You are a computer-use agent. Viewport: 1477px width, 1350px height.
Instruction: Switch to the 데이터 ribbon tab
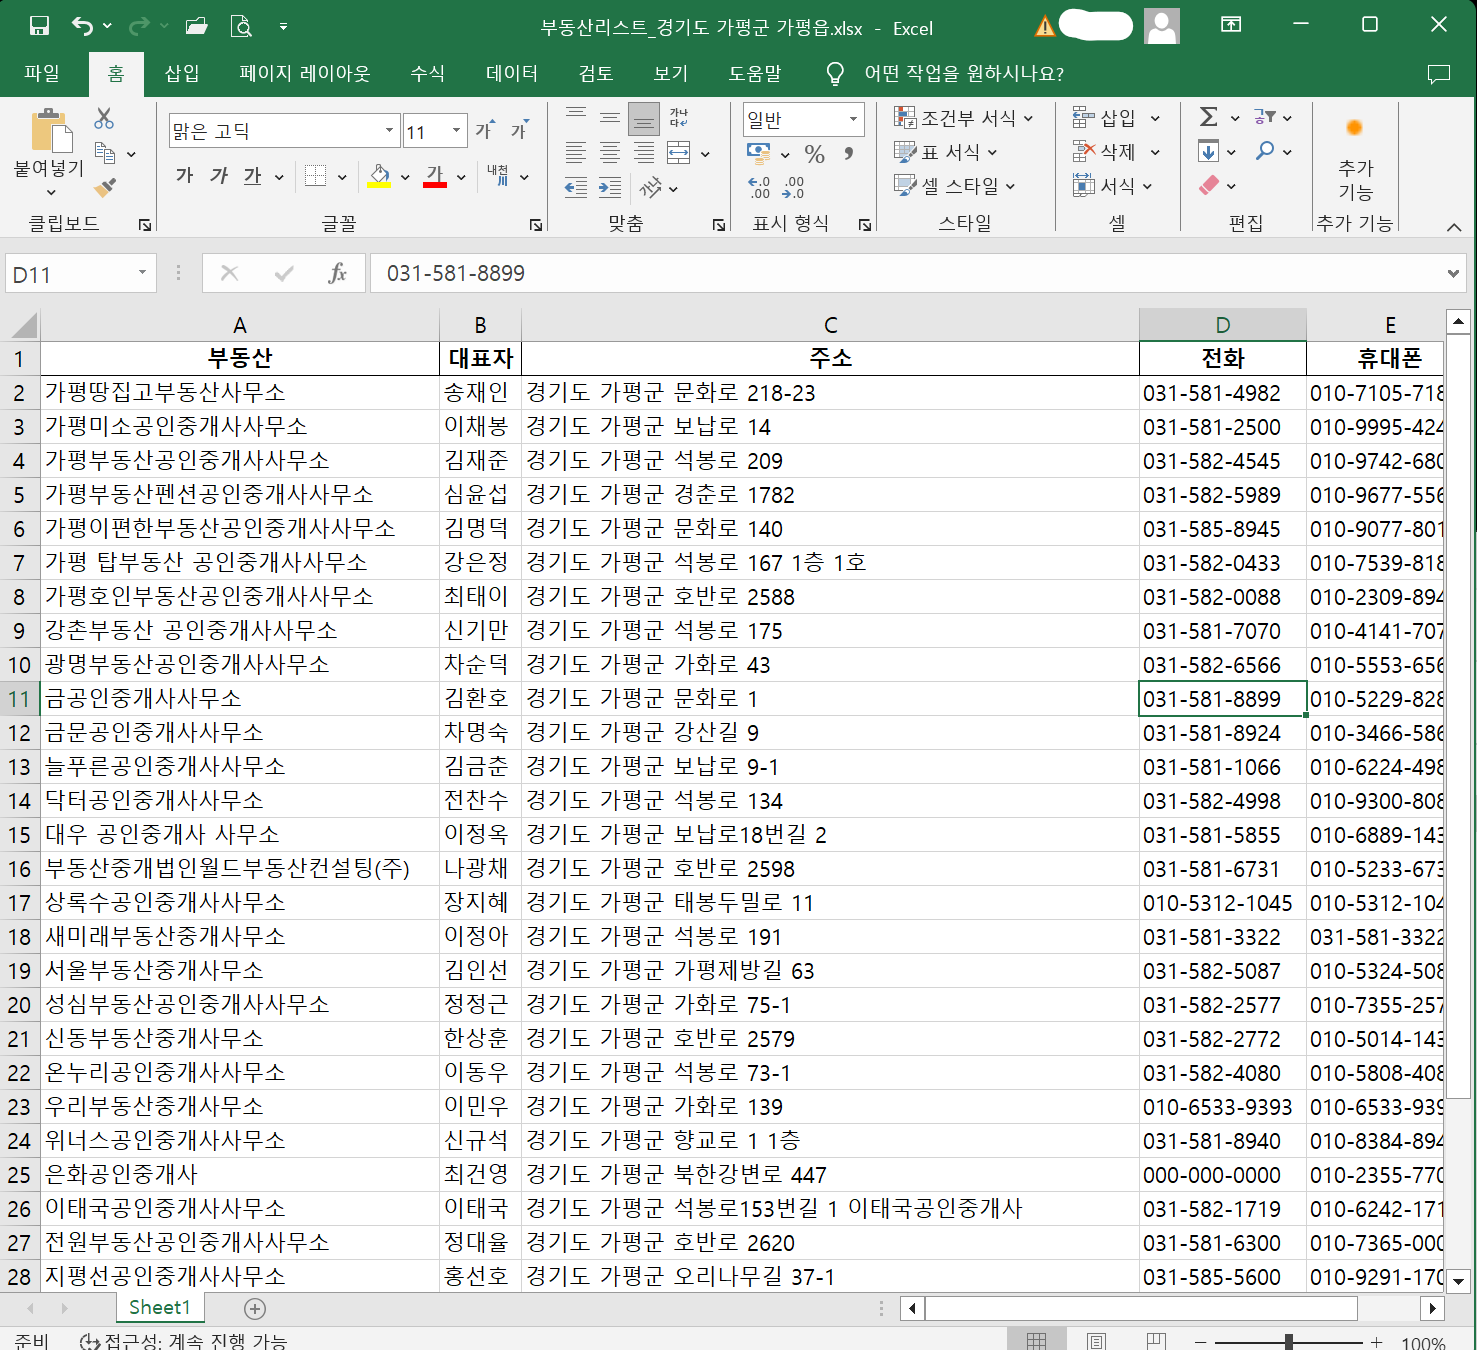coord(512,73)
